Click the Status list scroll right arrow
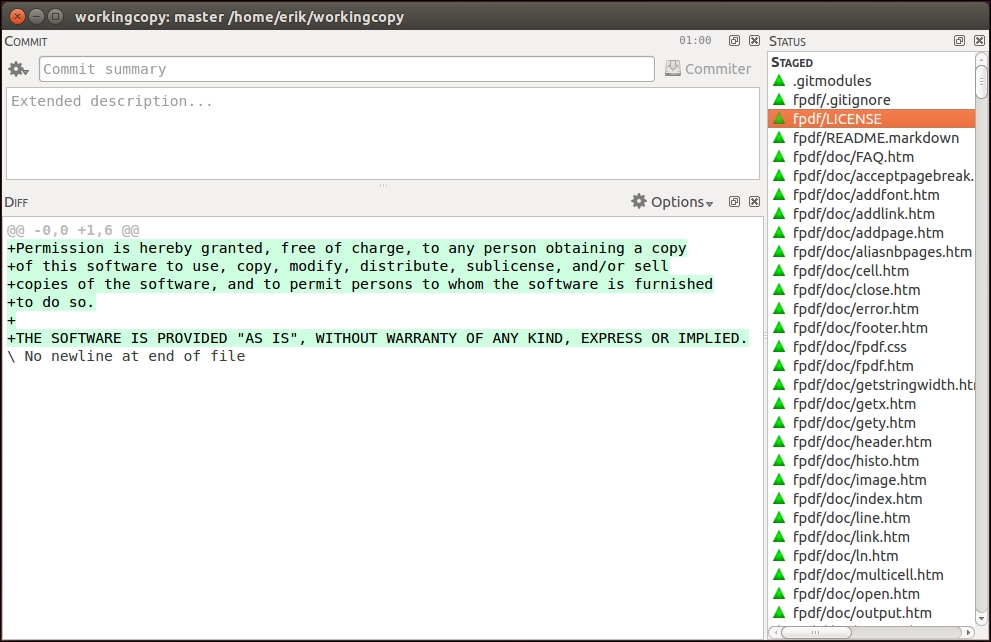 click(x=968, y=632)
